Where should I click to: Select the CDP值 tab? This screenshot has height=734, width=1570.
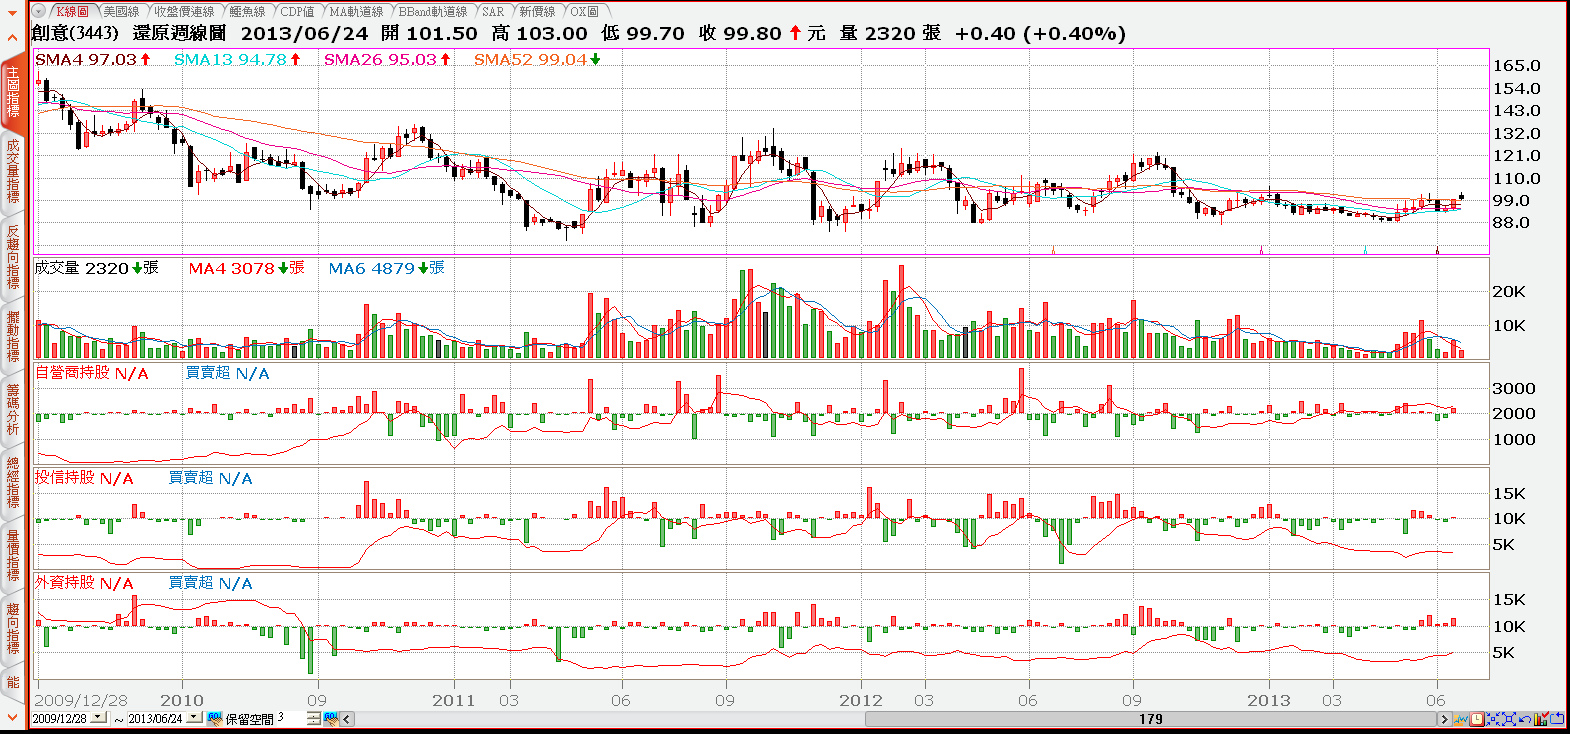297,11
